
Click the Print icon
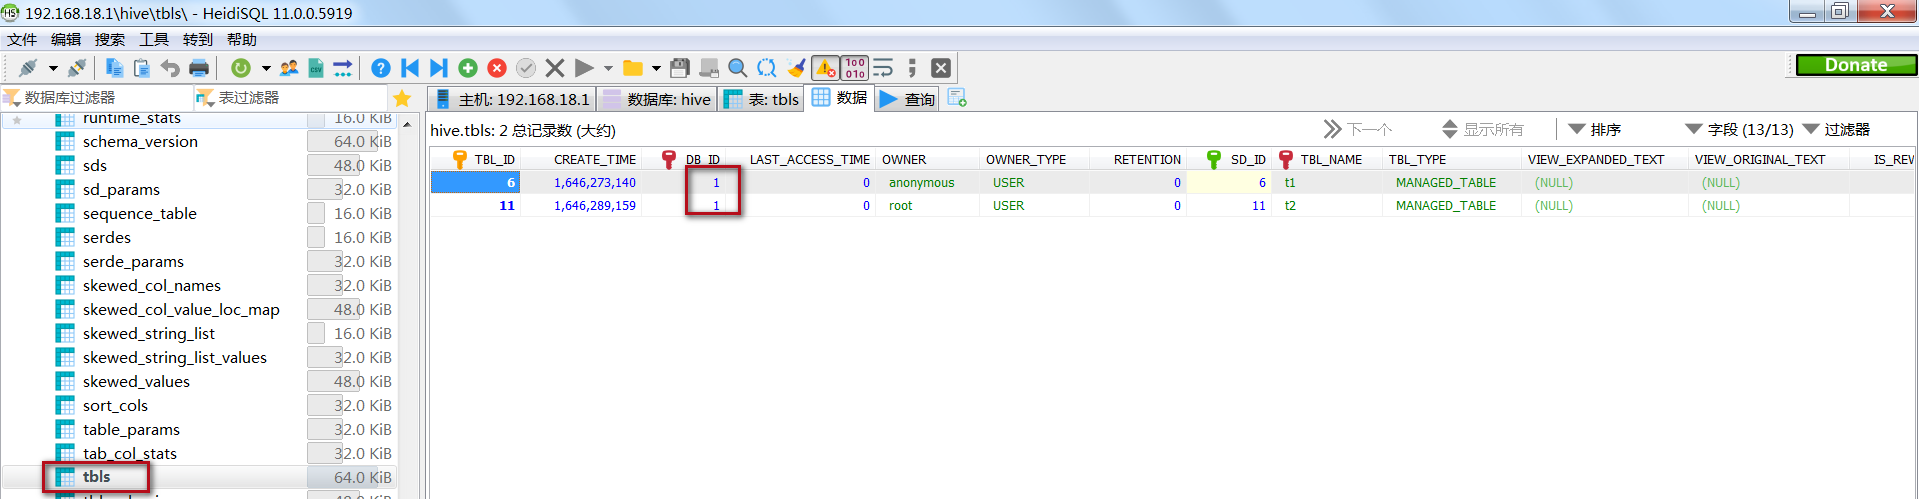[x=199, y=68]
